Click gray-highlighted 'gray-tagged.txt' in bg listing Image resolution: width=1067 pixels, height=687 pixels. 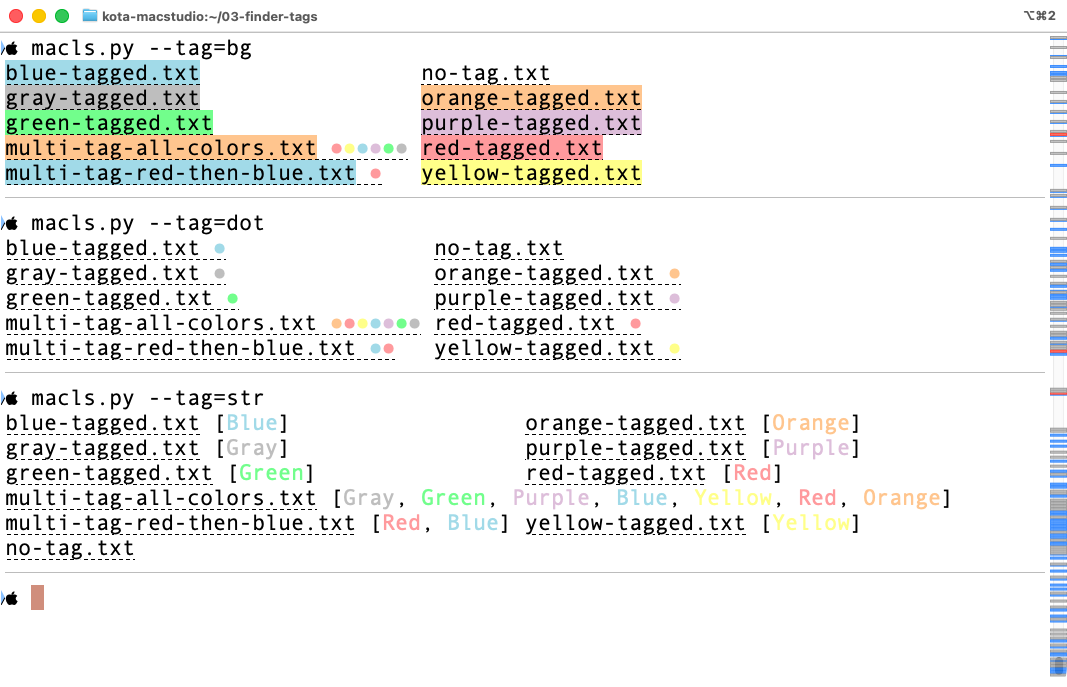102,99
